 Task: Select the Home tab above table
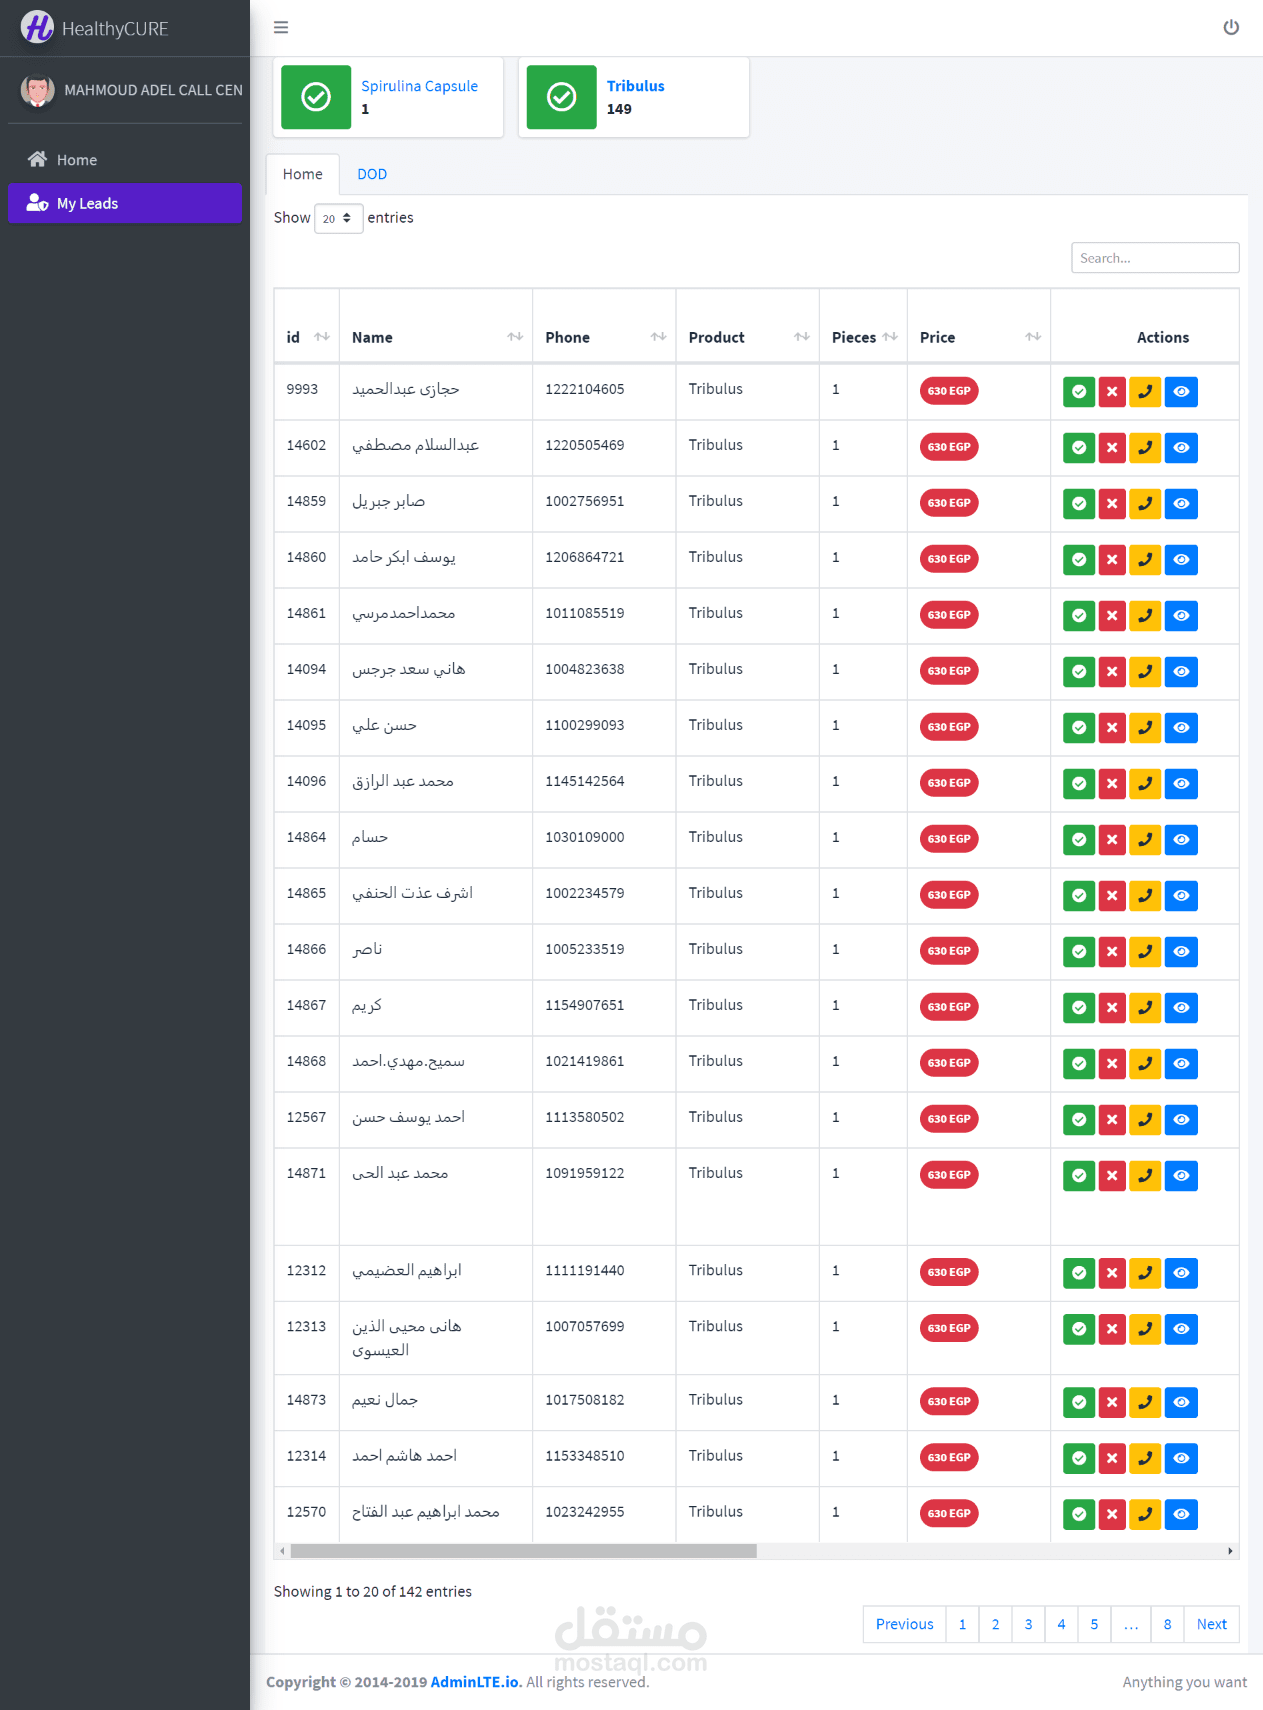coord(302,174)
